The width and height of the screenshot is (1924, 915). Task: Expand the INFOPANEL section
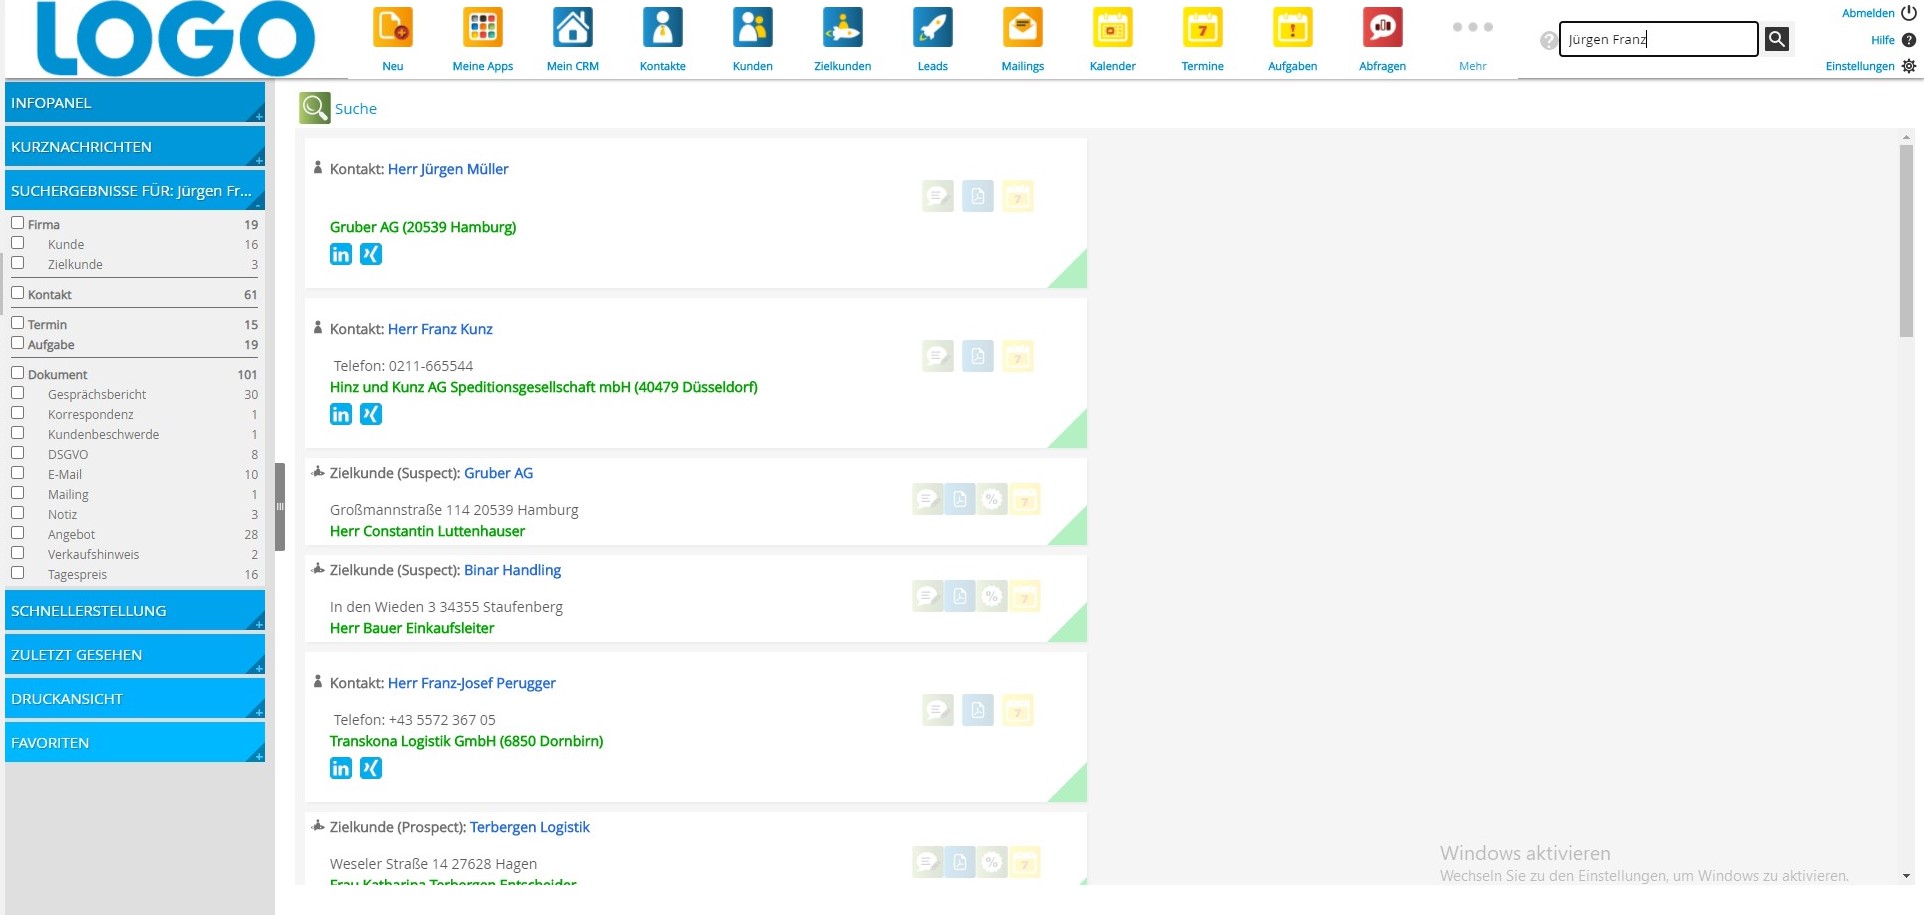pyautogui.click(x=135, y=103)
